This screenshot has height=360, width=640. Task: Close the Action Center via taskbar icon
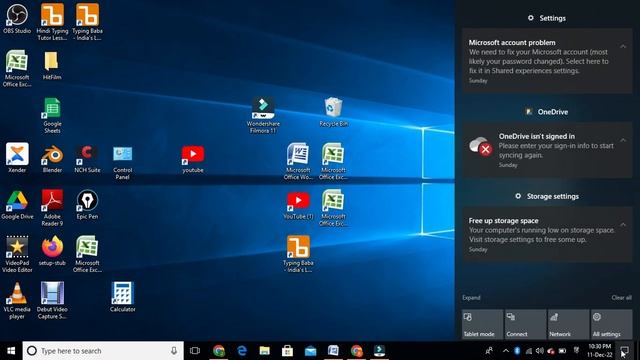(x=624, y=351)
